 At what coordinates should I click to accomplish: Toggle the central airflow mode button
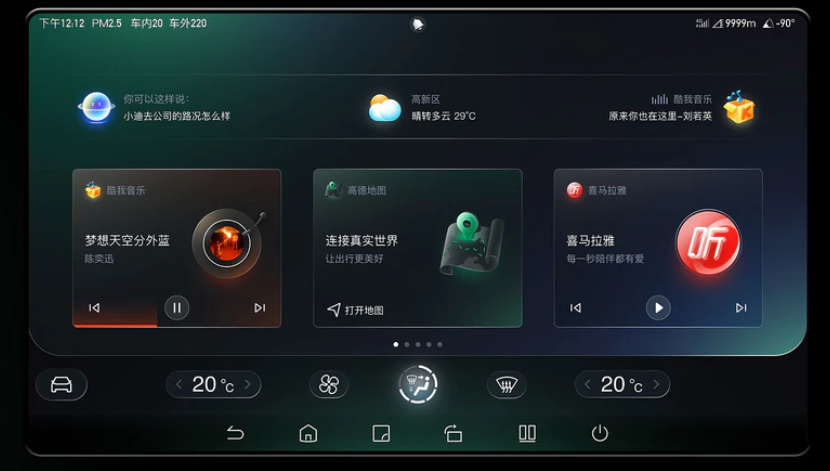(x=418, y=384)
